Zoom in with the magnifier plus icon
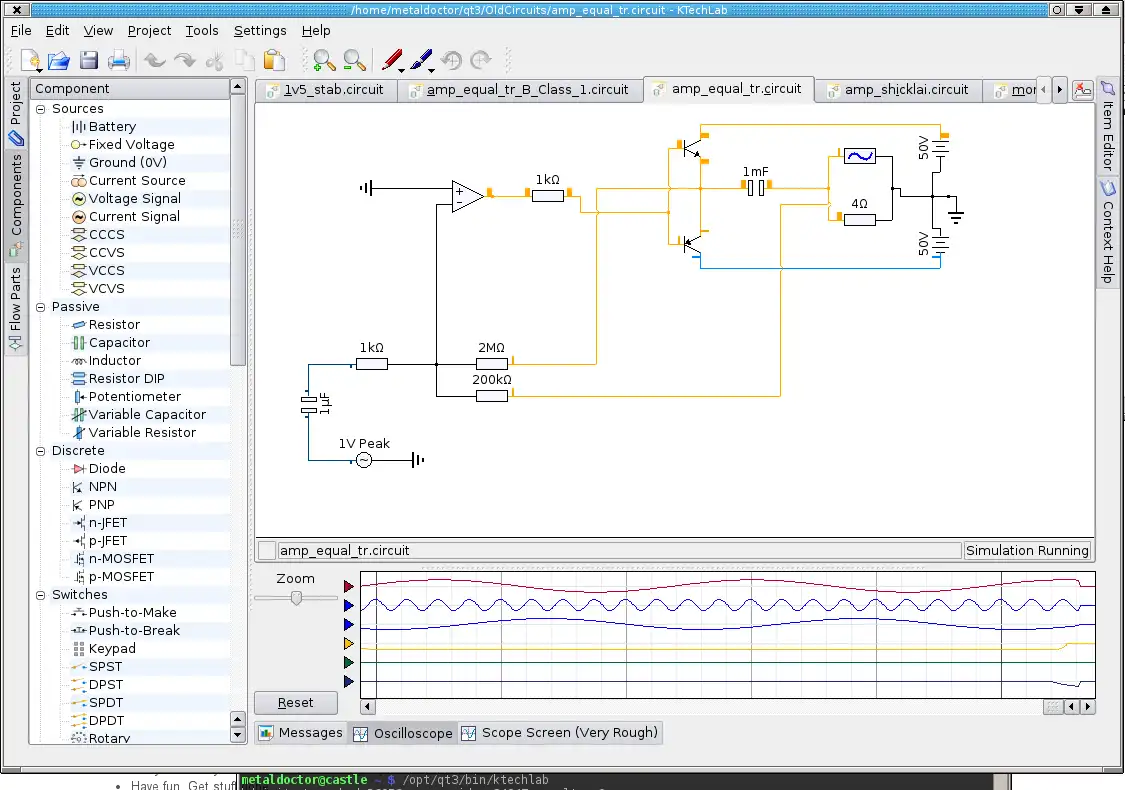 point(324,61)
